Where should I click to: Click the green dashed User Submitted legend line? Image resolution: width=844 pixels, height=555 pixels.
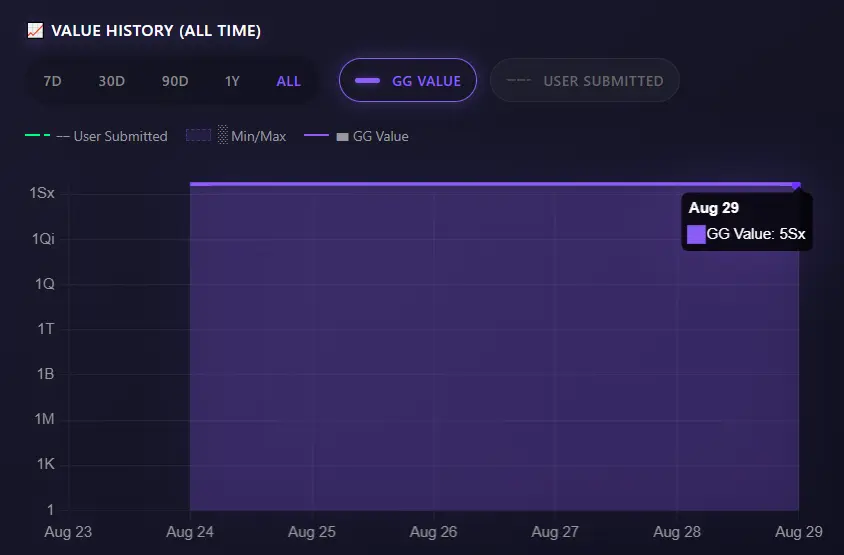pos(38,135)
